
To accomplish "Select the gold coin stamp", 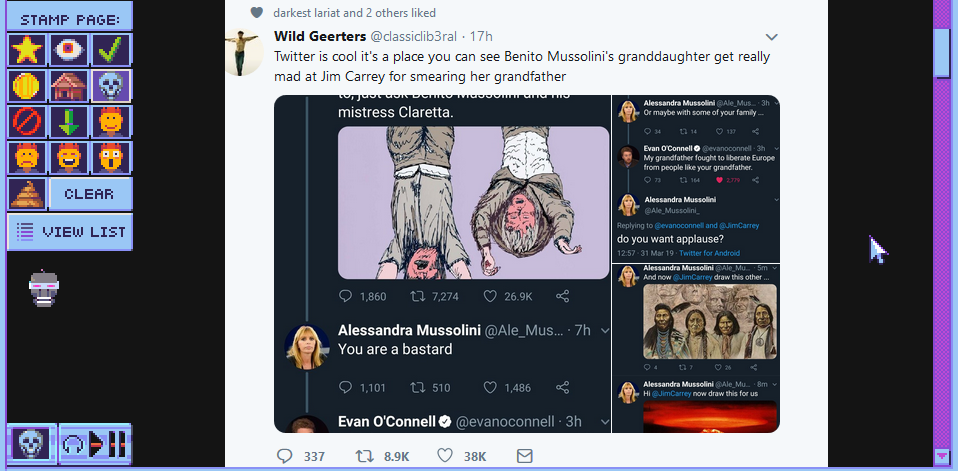I will (x=26, y=86).
